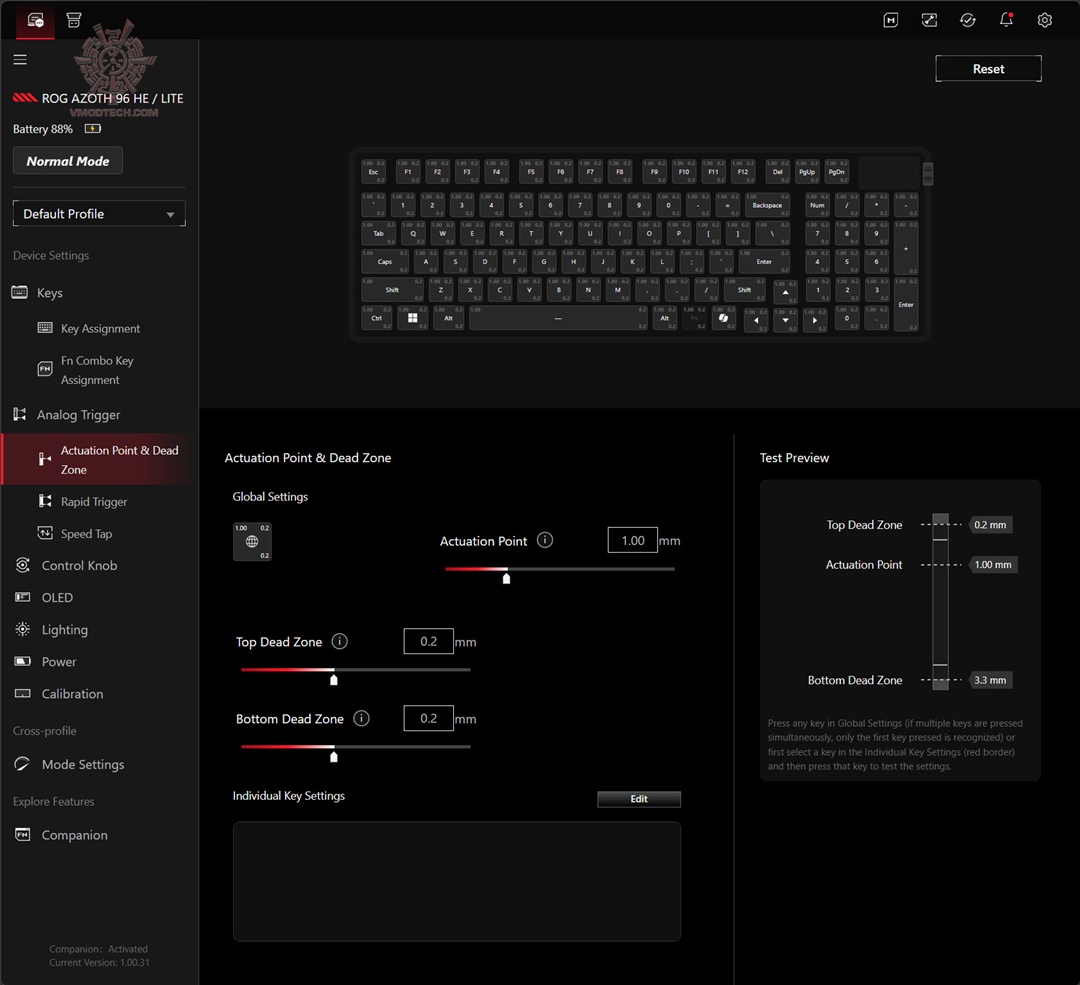Select Actuation Point & Dead Zone
Image resolution: width=1080 pixels, height=985 pixels.
(x=99, y=459)
